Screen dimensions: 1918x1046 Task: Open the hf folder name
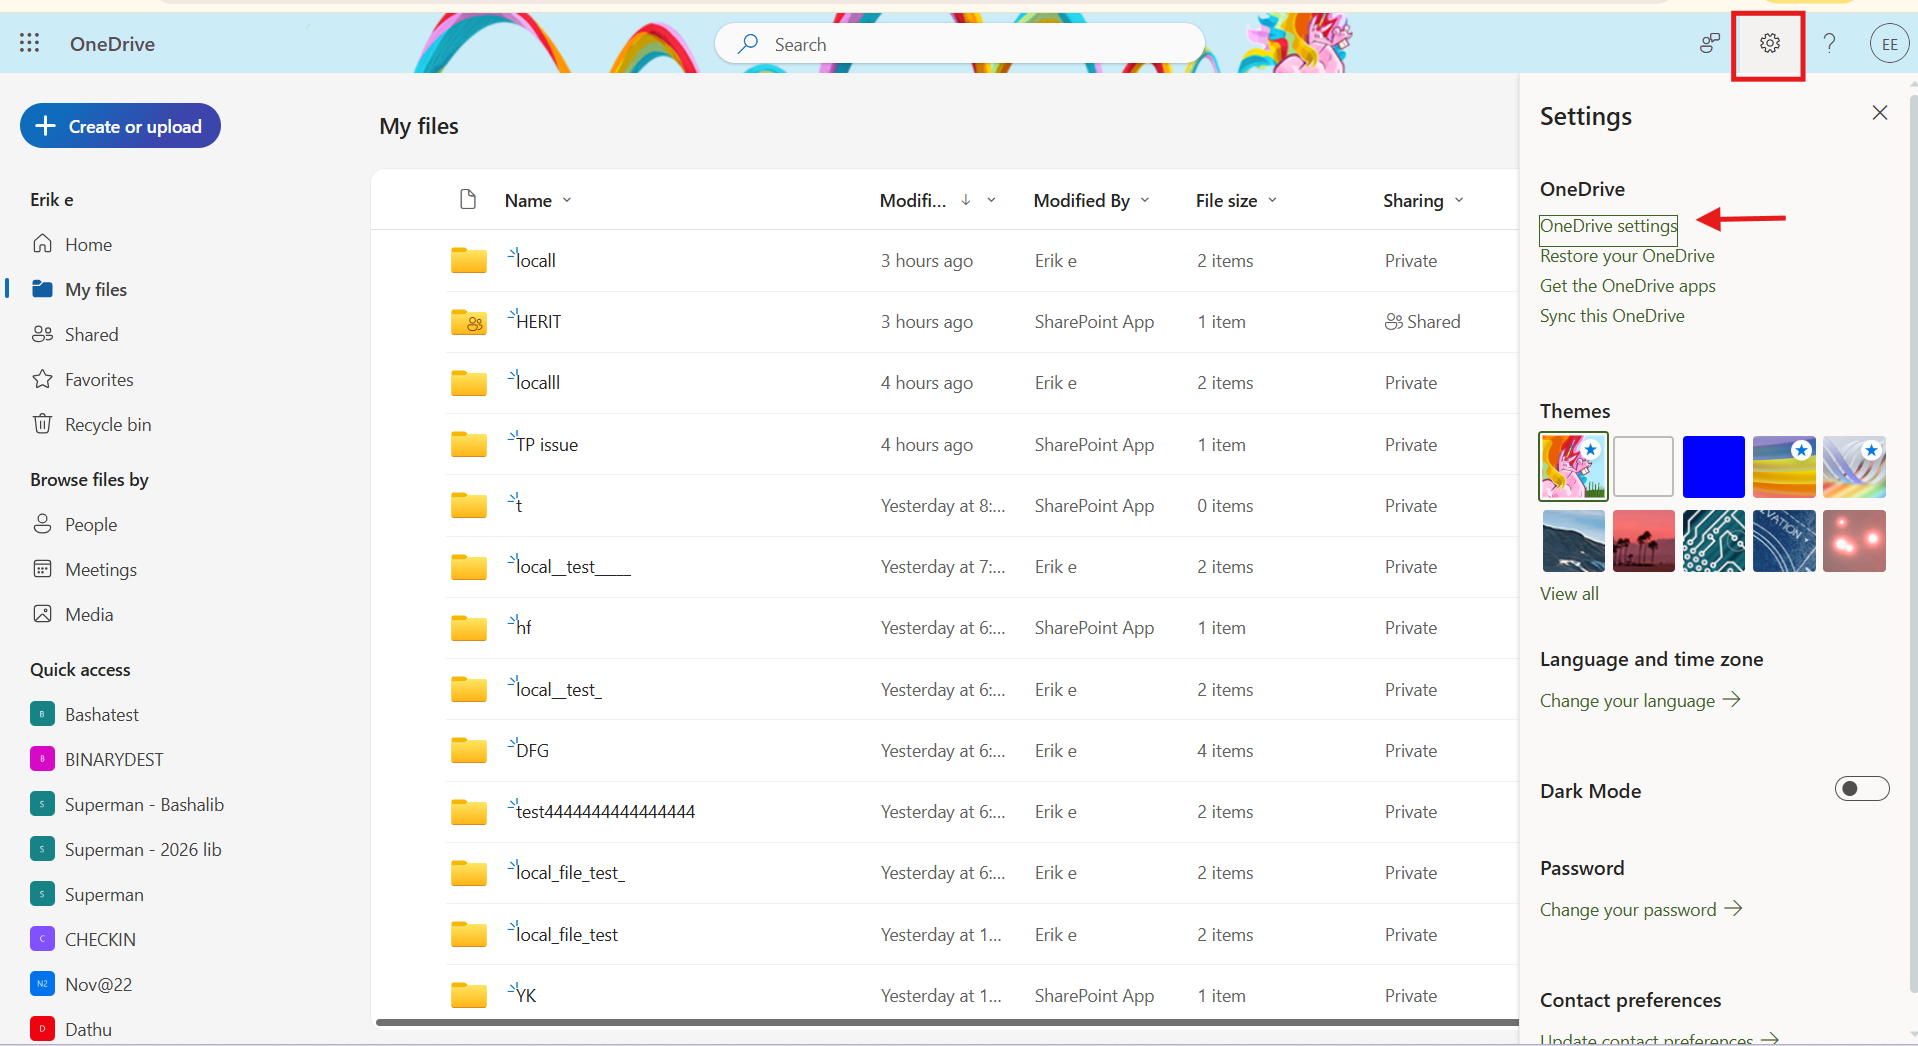(x=523, y=628)
